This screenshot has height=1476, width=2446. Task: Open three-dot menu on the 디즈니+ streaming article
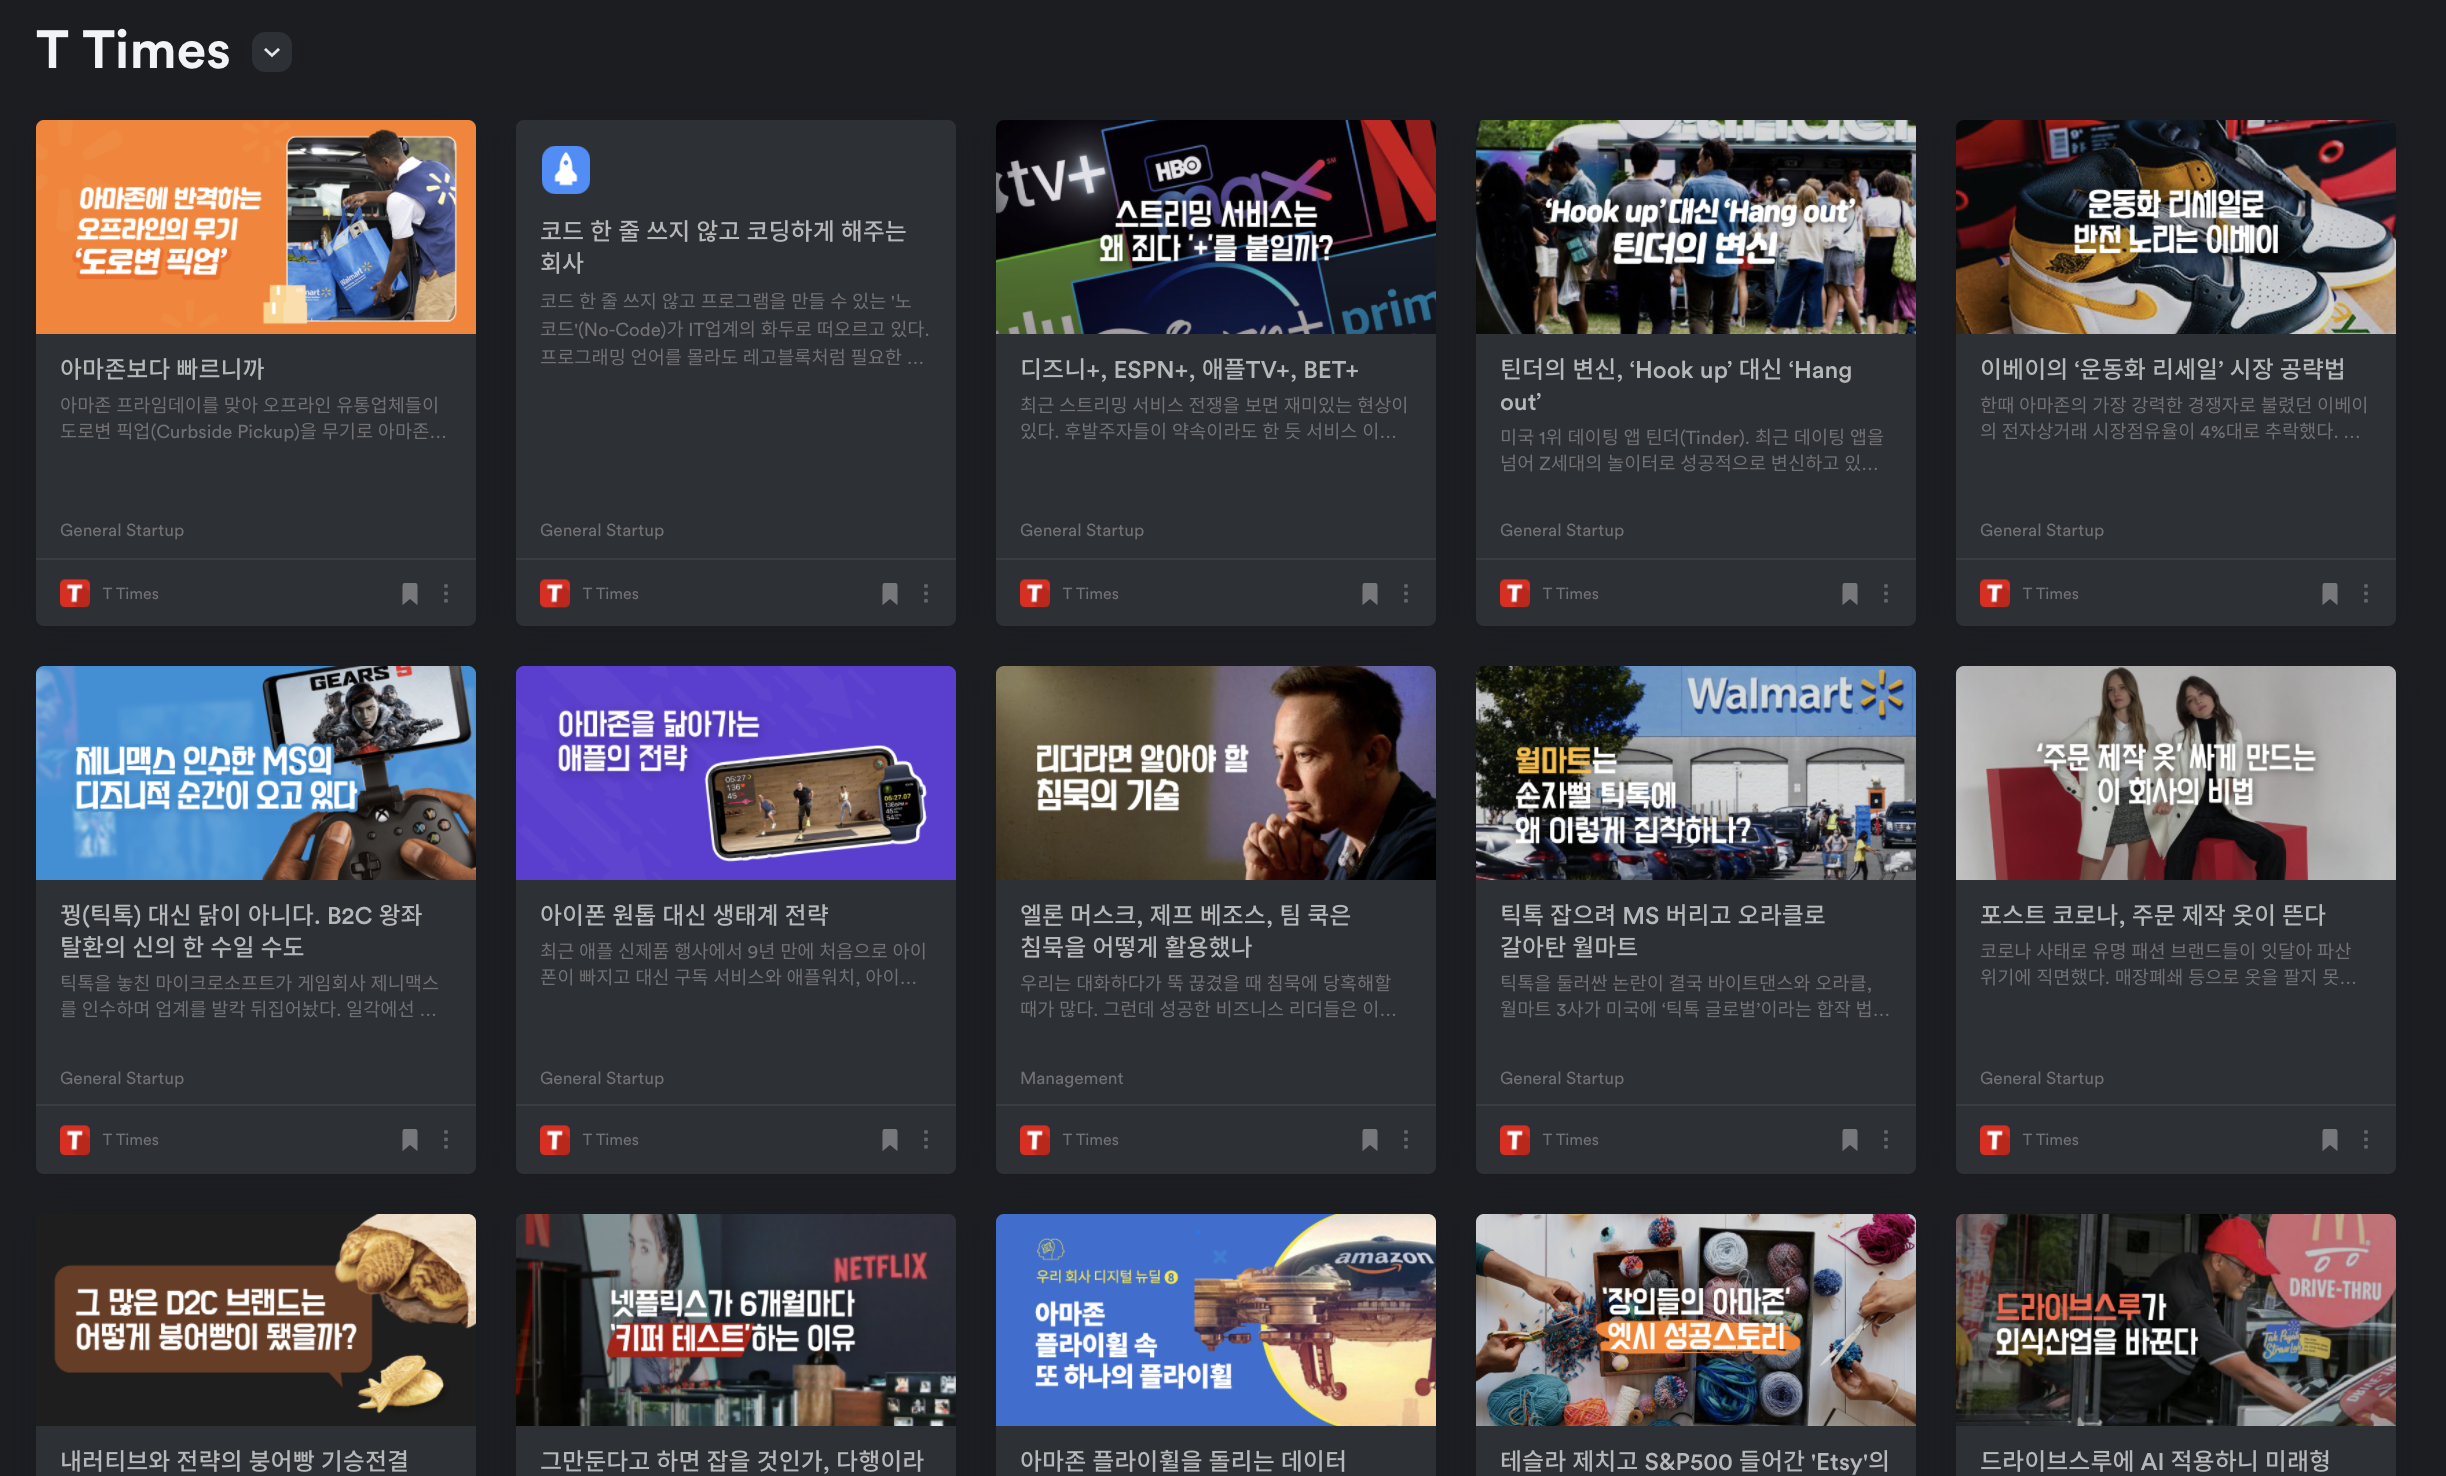[x=1406, y=594]
